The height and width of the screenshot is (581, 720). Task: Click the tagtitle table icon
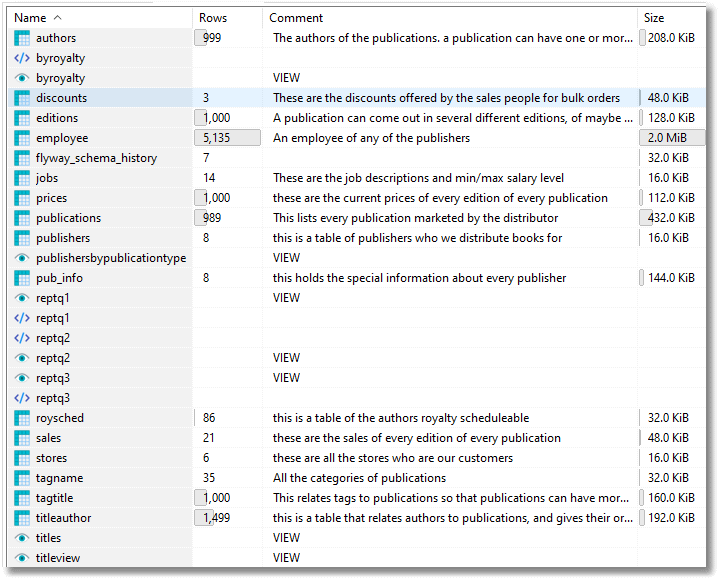(22, 498)
